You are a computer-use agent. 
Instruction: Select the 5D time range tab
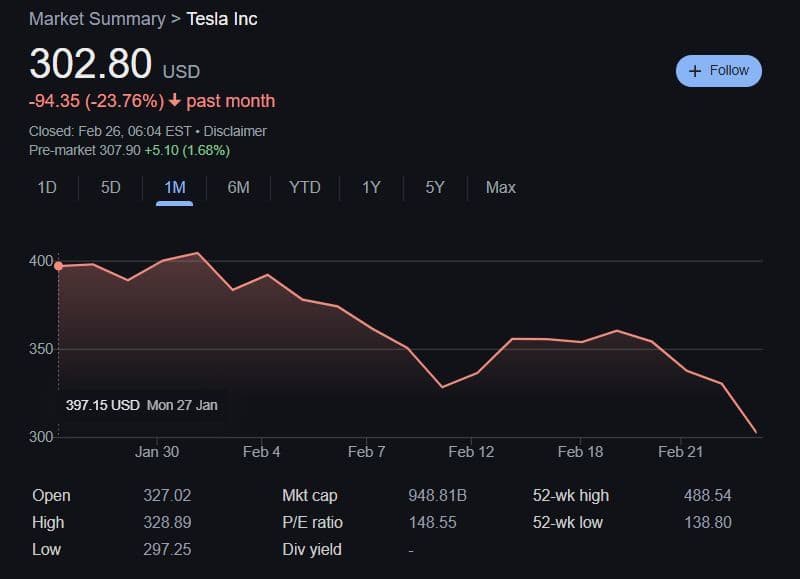click(x=110, y=187)
